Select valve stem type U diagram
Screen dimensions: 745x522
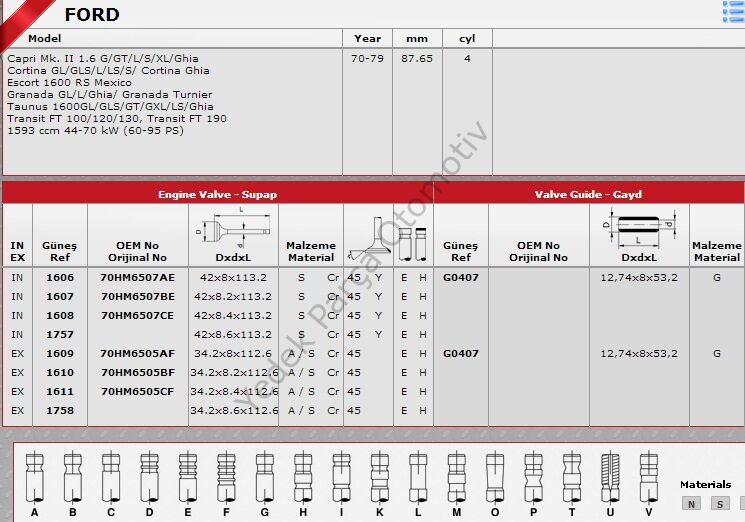(x=610, y=478)
